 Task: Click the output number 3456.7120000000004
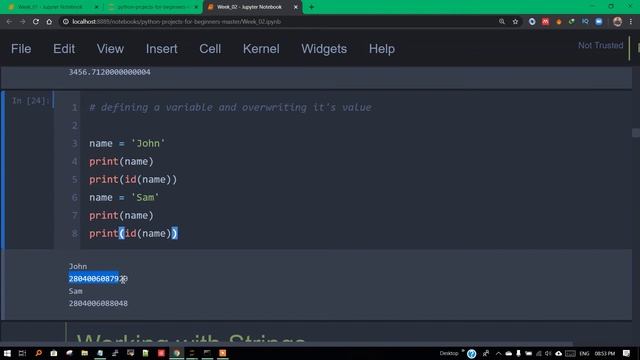click(109, 72)
